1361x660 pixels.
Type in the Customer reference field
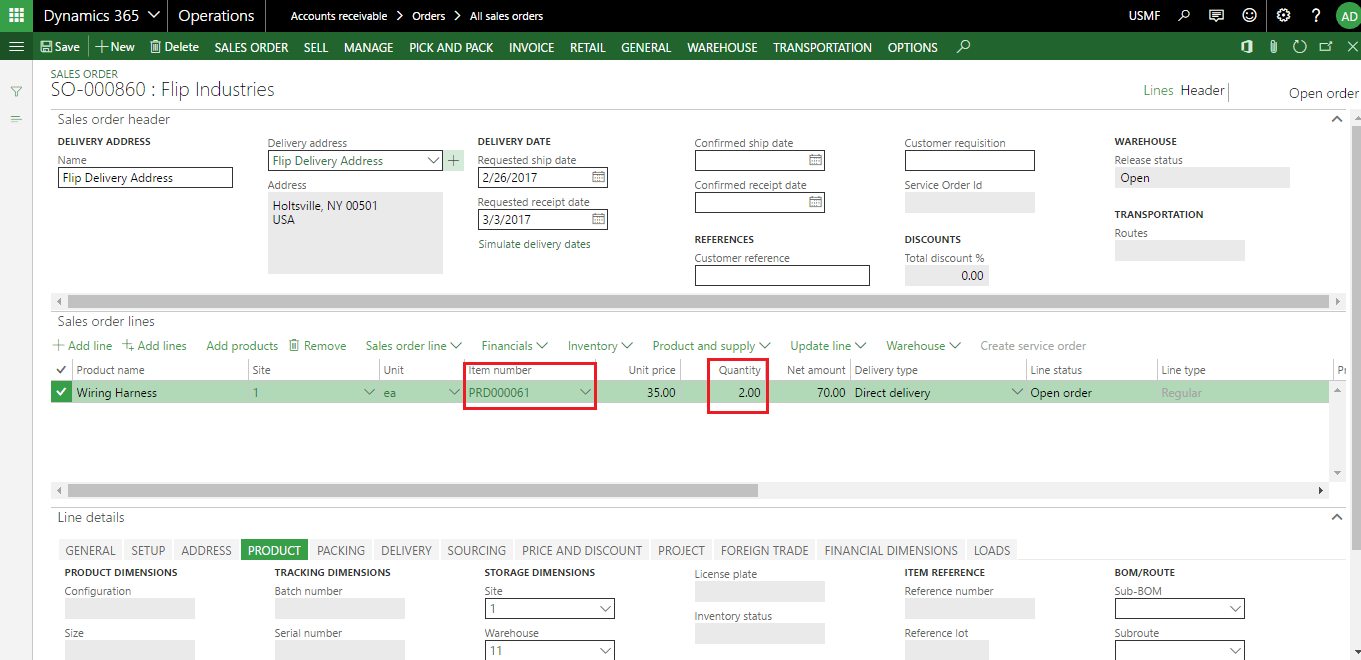[782, 276]
